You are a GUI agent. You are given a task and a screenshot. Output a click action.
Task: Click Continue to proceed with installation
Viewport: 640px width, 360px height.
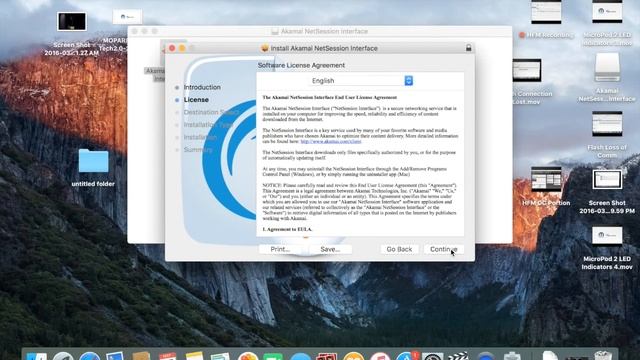pyautogui.click(x=443, y=249)
